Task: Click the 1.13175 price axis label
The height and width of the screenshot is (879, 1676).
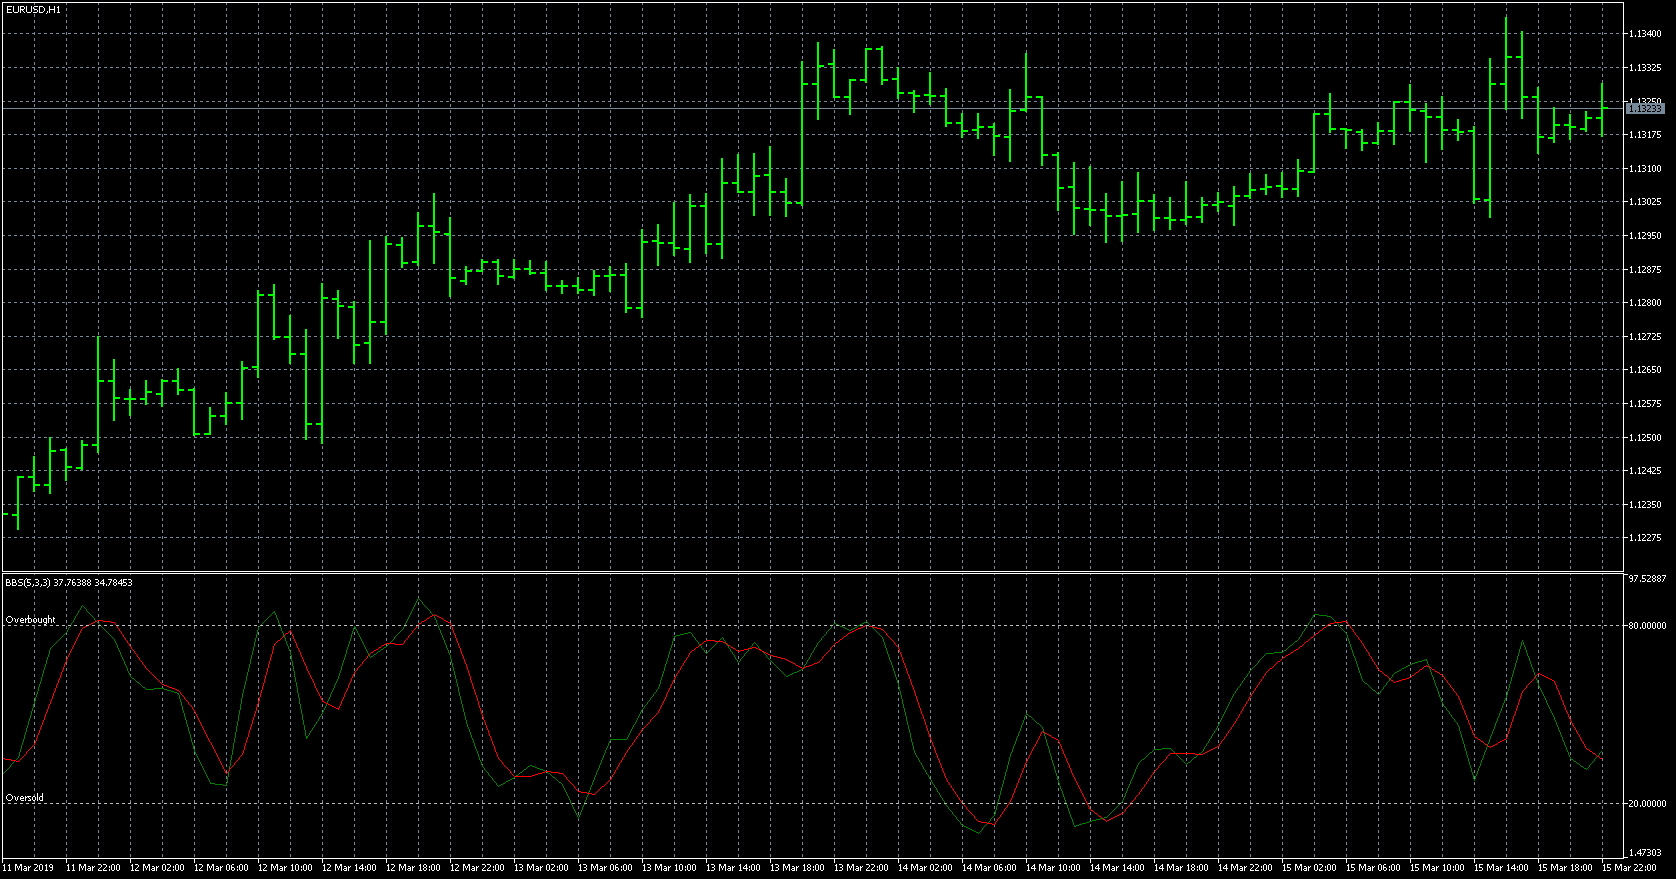Action: point(1646,135)
